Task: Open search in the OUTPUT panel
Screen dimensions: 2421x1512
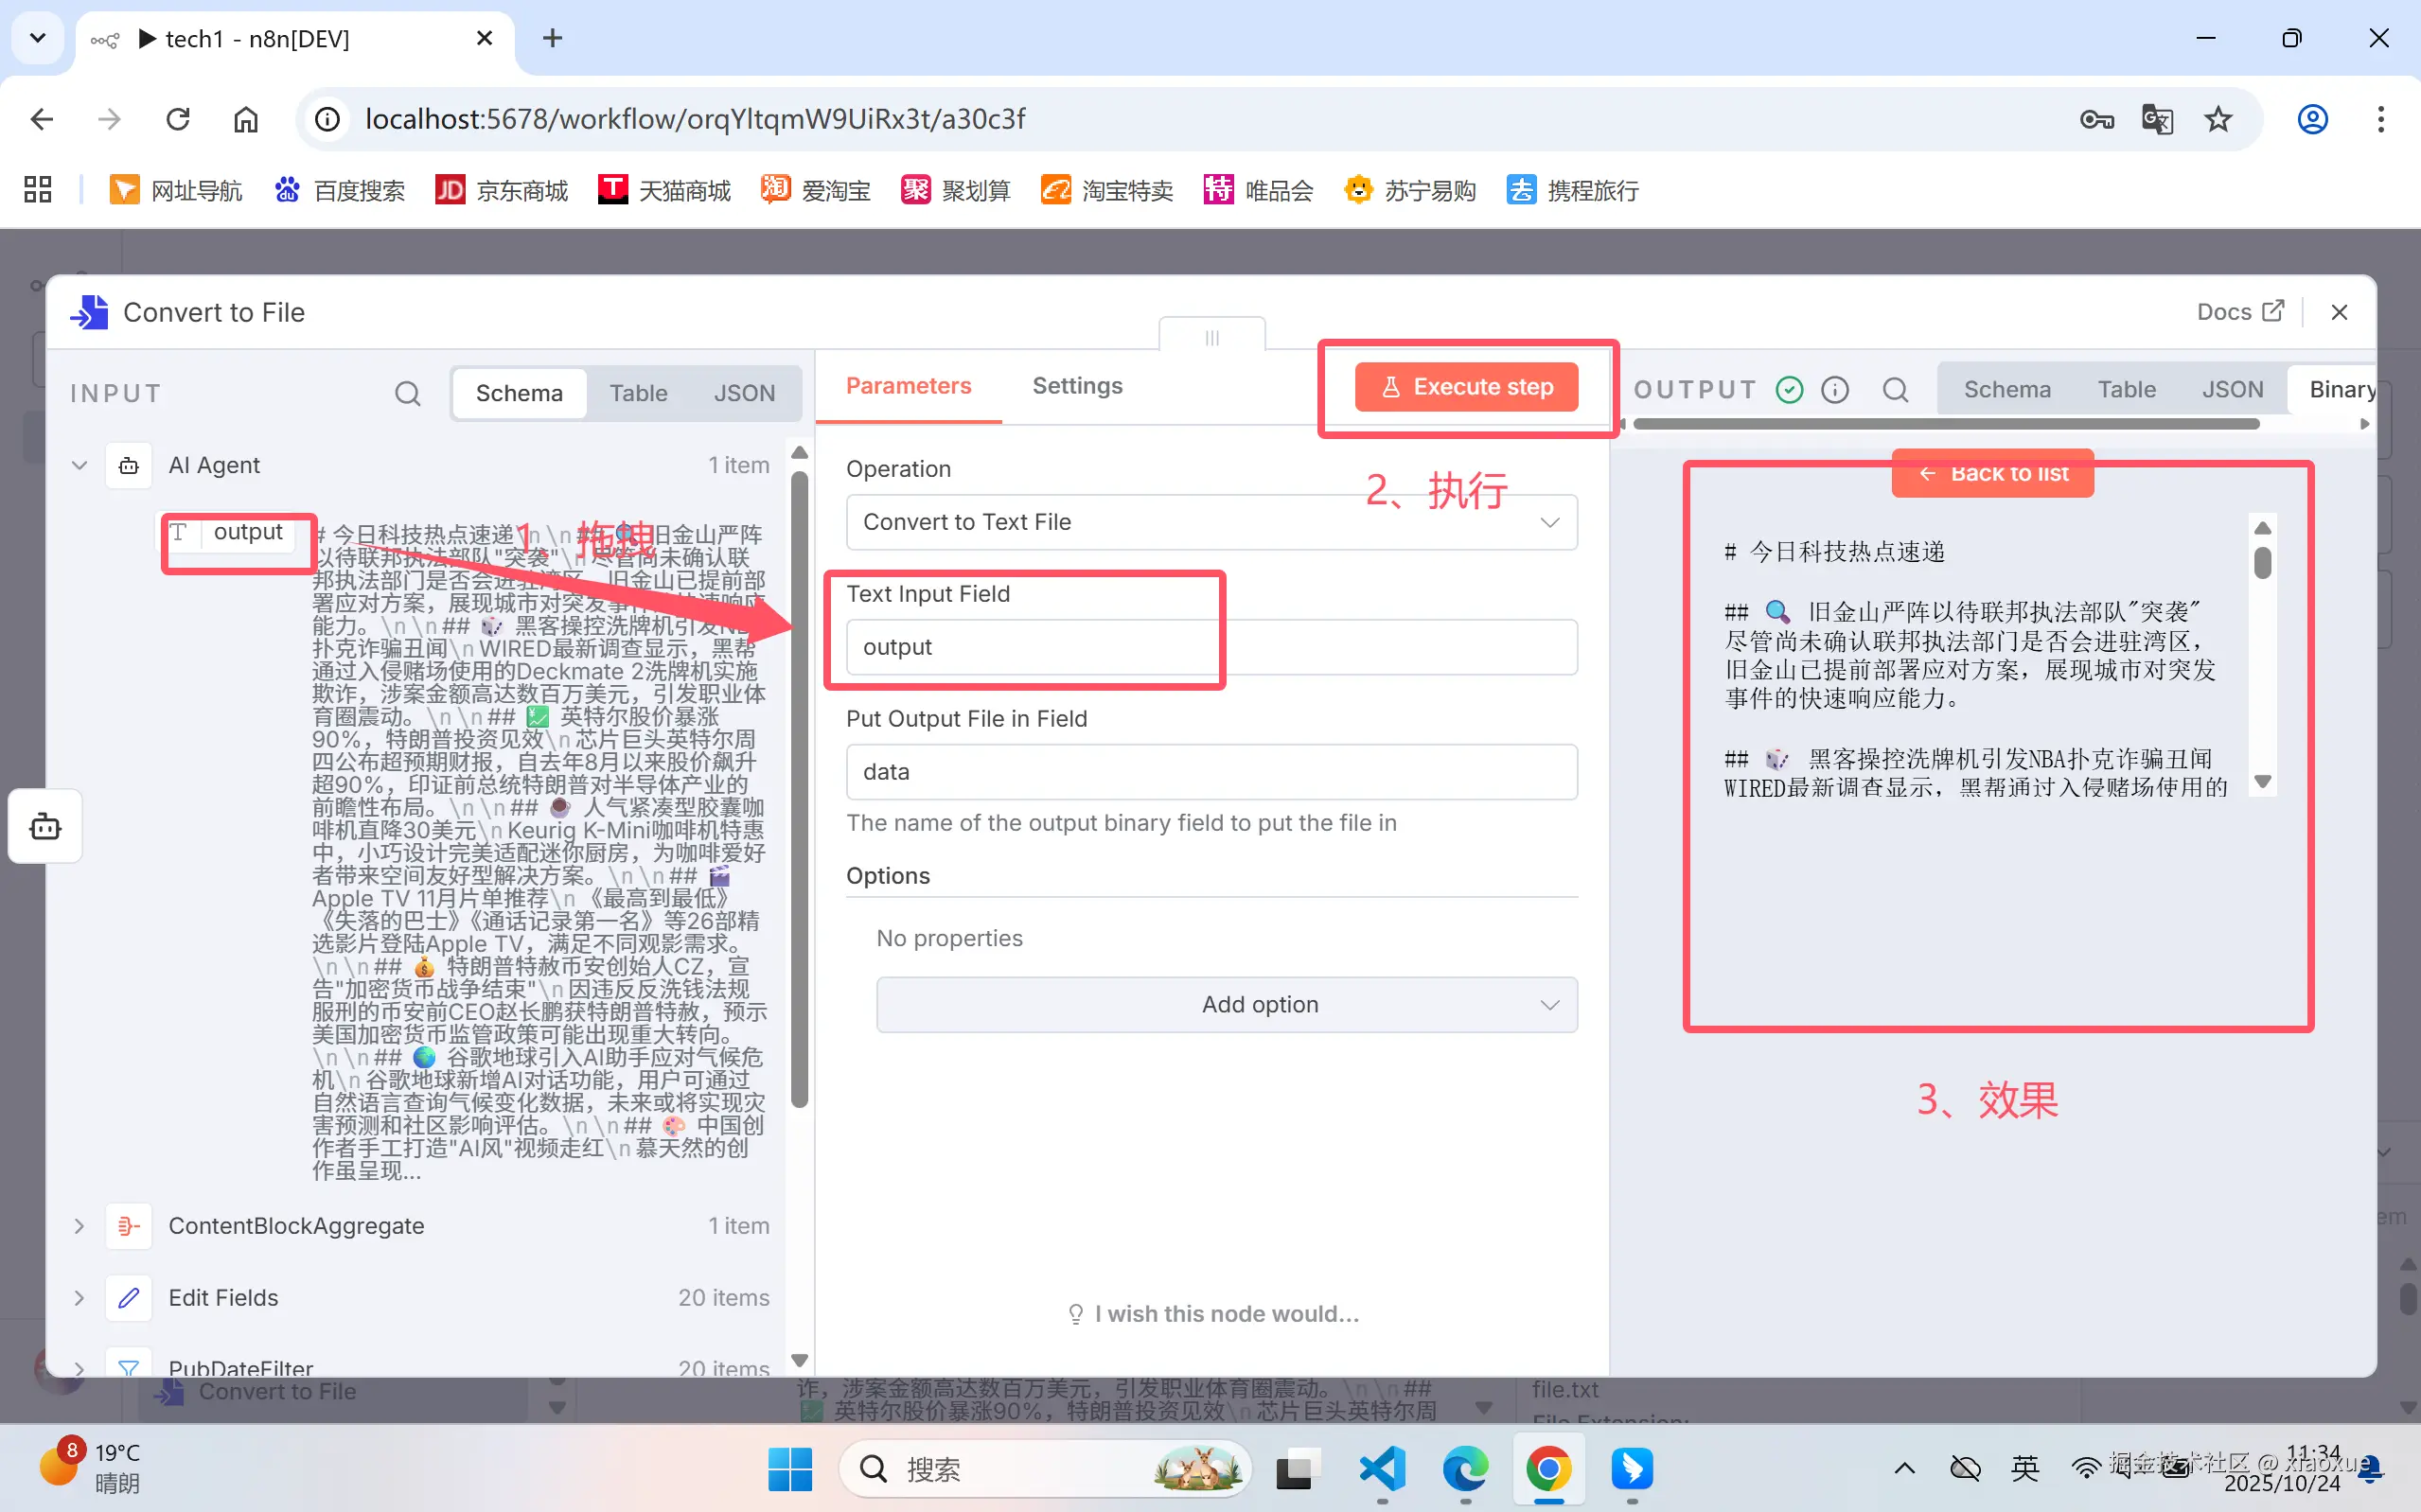Action: click(x=1895, y=390)
